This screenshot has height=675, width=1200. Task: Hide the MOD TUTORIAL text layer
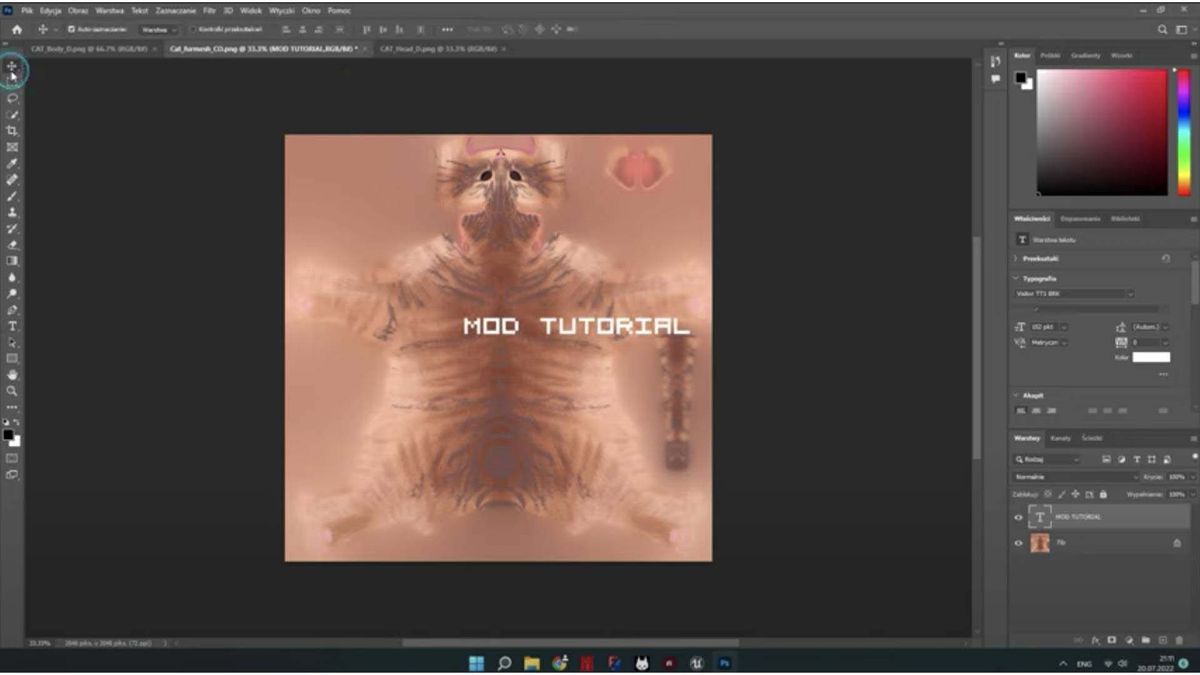click(x=1019, y=517)
